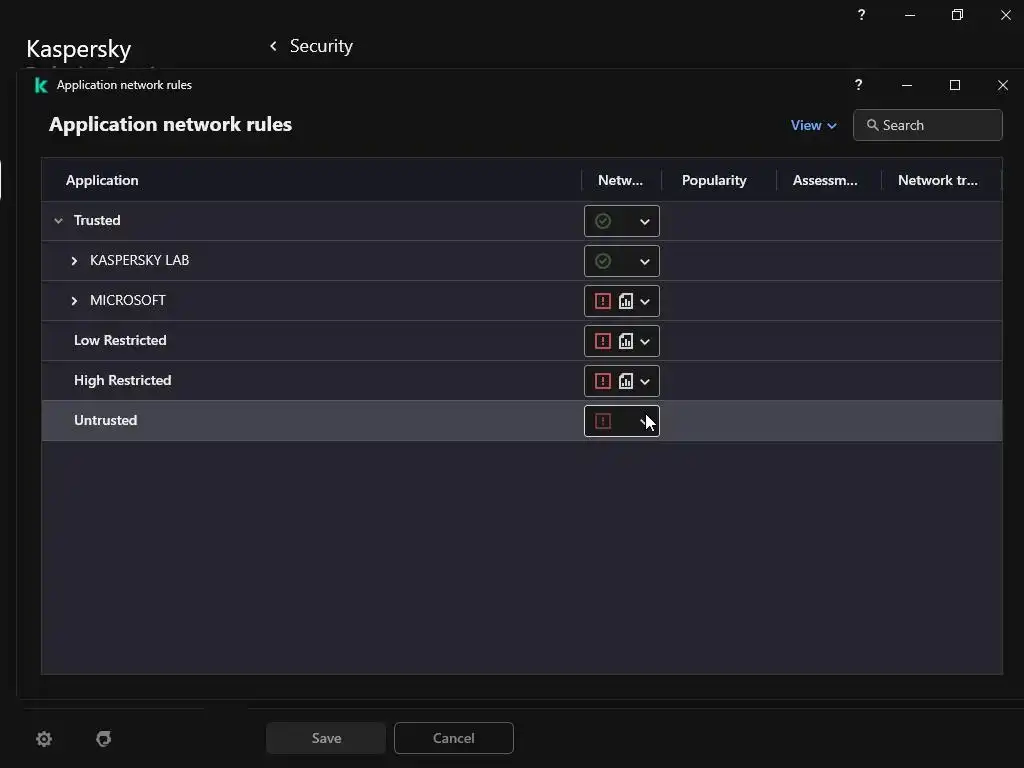The height and width of the screenshot is (768, 1024).
Task: Select the Untrusted row
Action: click(x=522, y=421)
